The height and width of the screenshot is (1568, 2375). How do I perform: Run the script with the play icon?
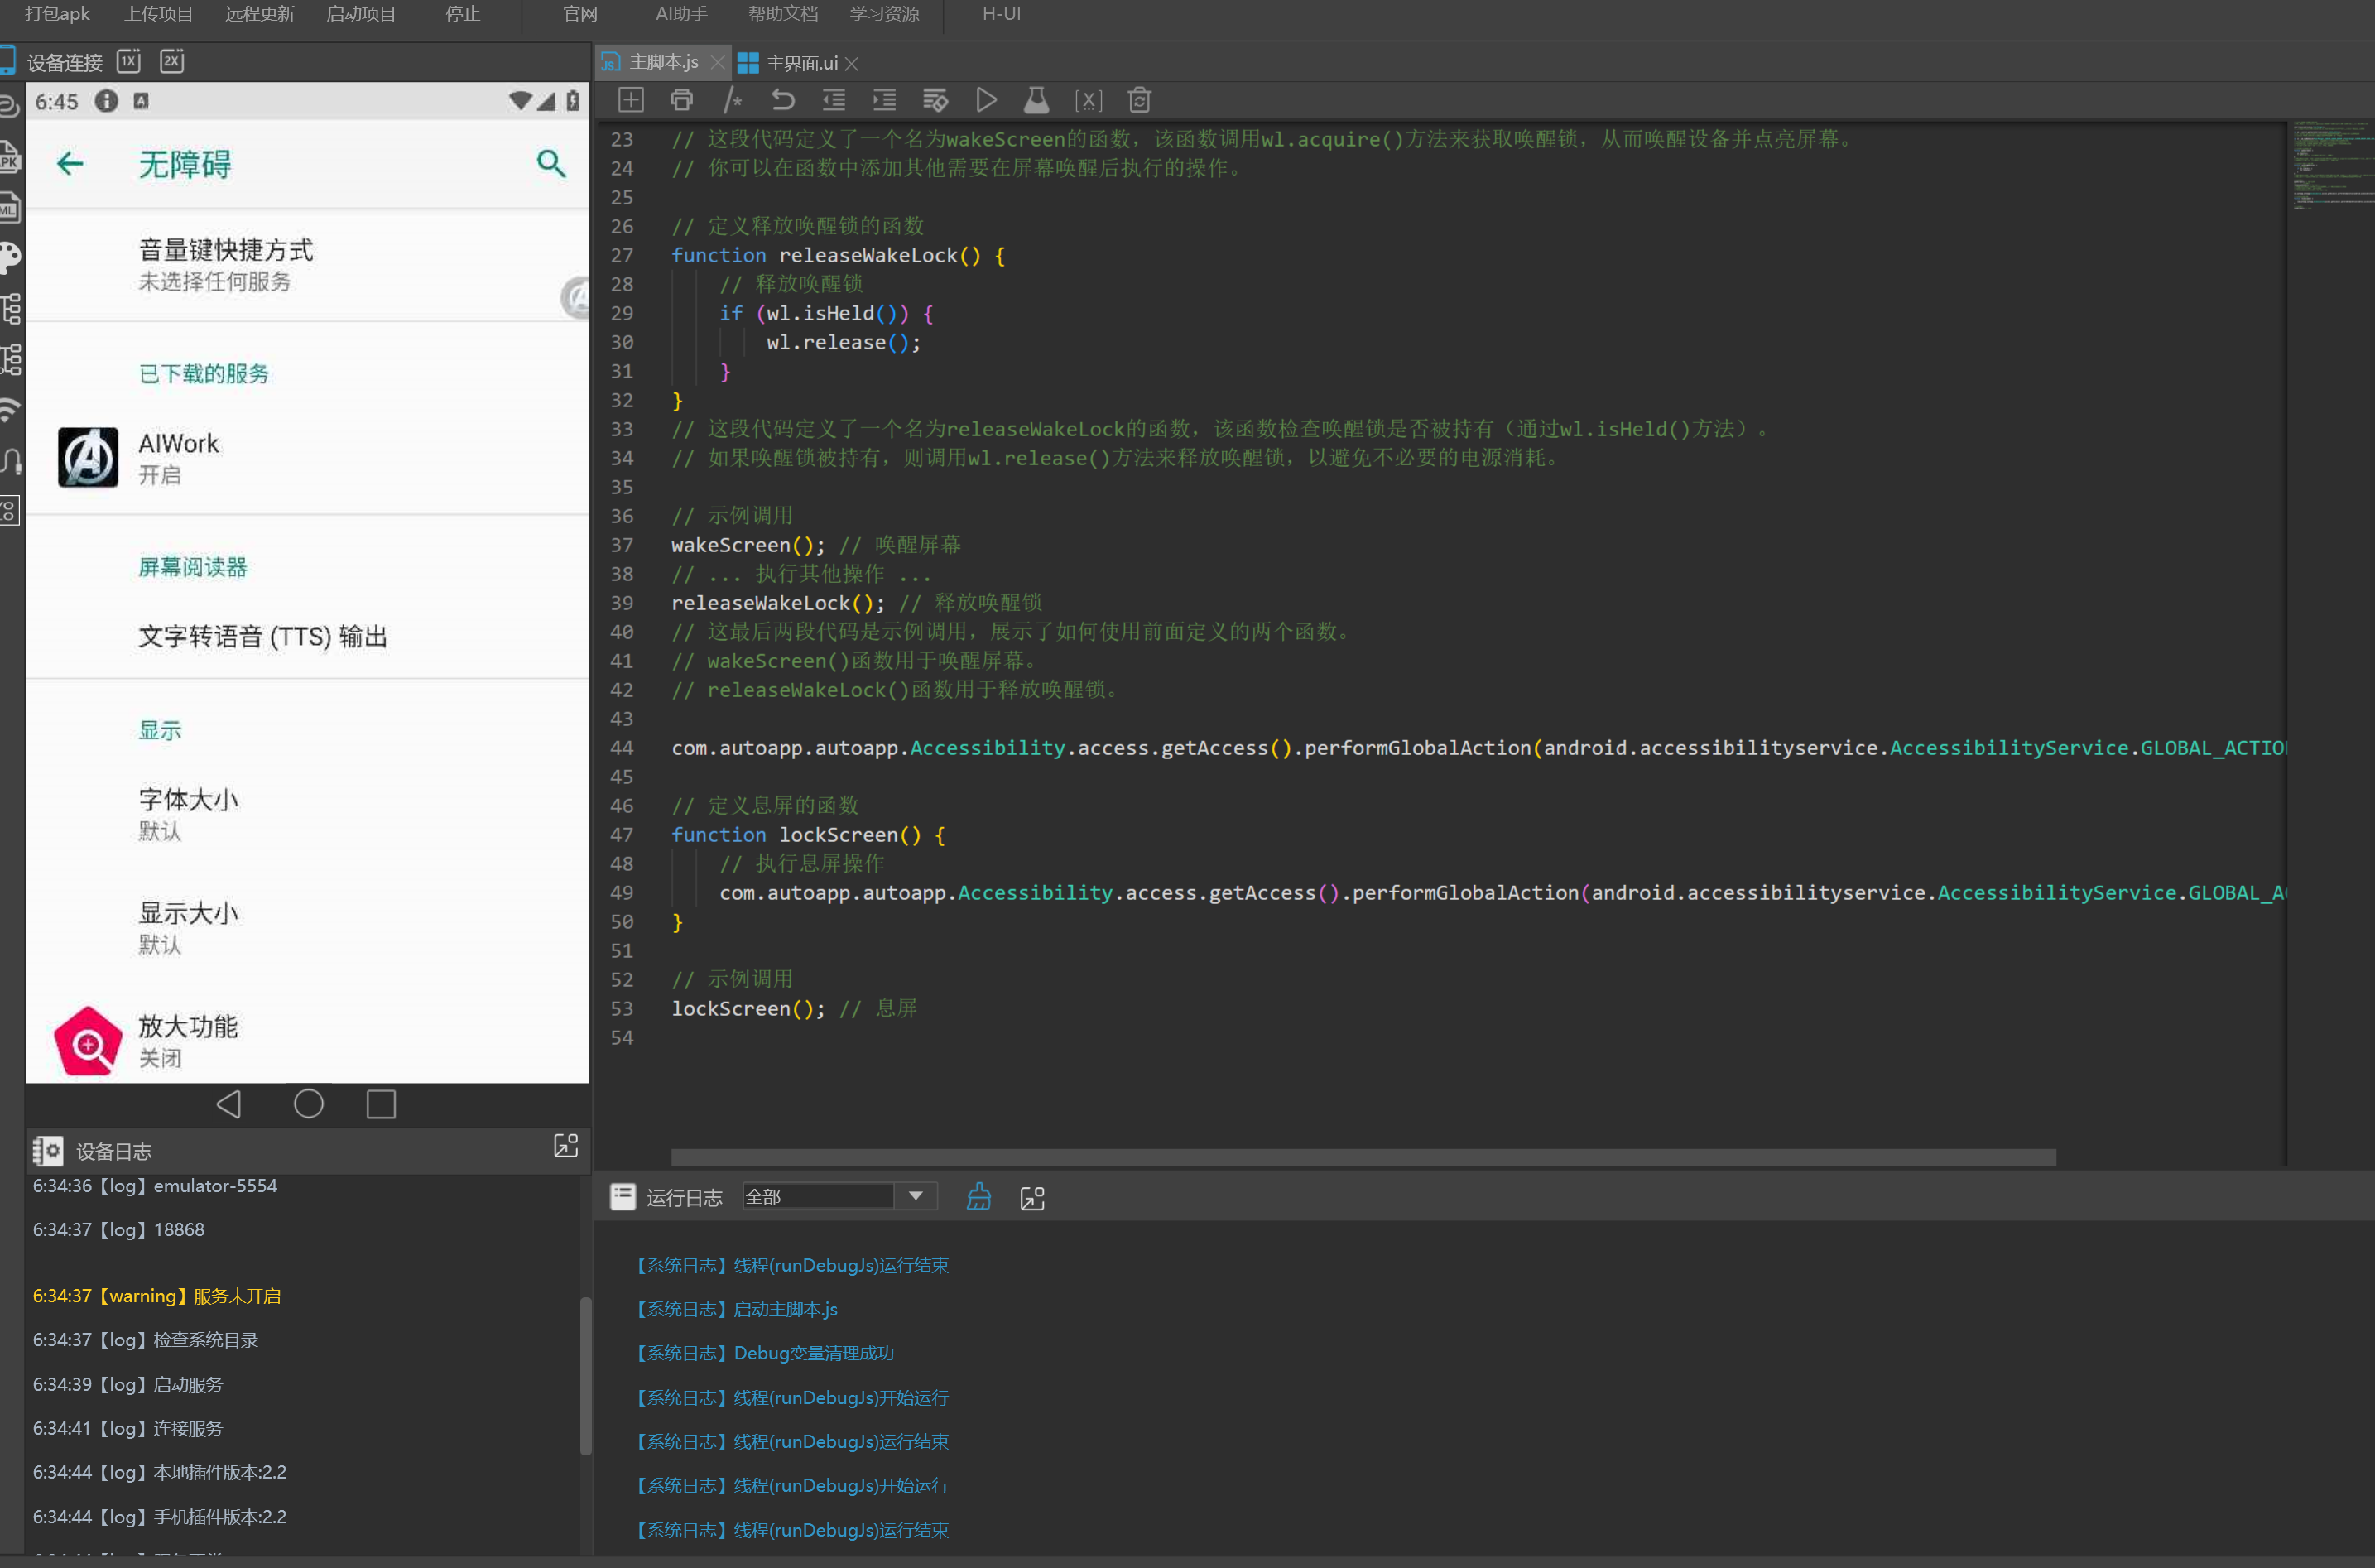[x=986, y=100]
